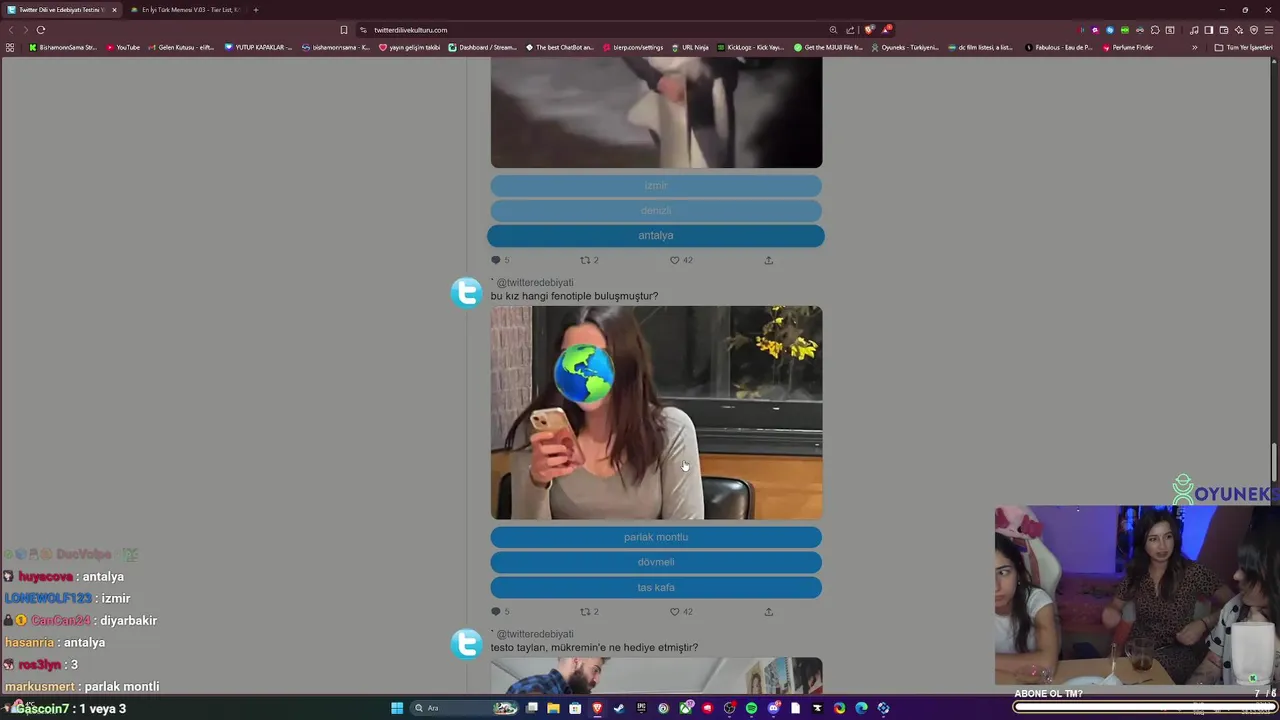
Task: Open the Brave wallet icon
Action: click(1223, 30)
